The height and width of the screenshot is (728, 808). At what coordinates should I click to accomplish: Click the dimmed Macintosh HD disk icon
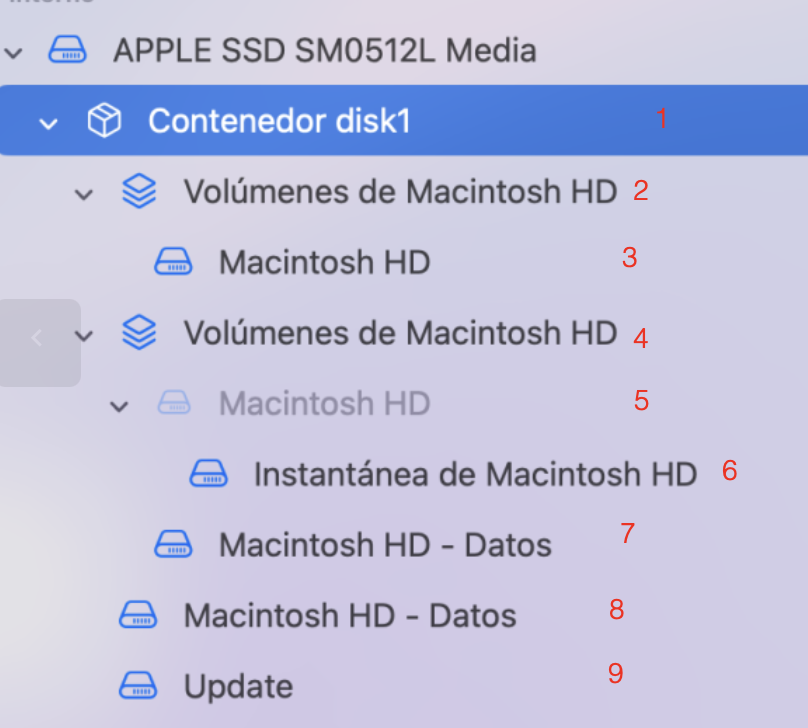coord(173,404)
